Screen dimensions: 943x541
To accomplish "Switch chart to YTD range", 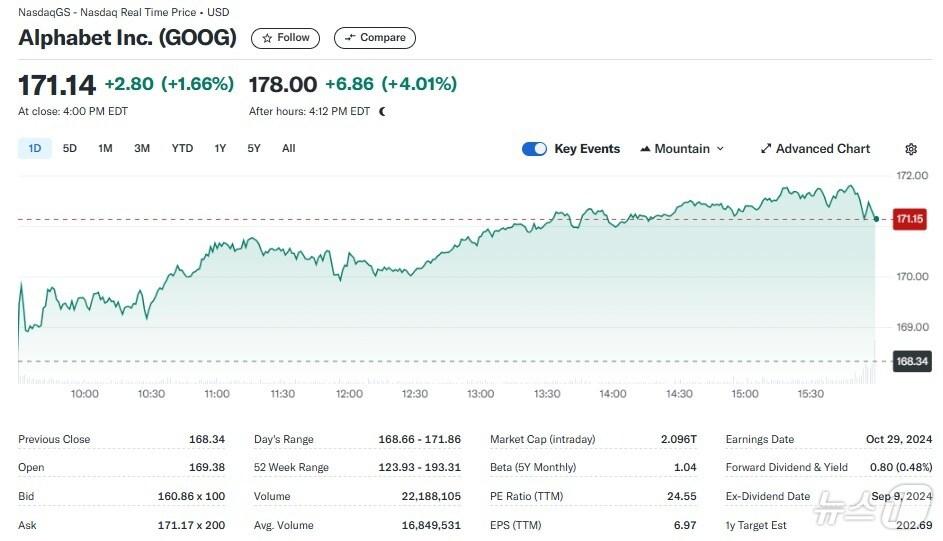I will click(x=182, y=149).
